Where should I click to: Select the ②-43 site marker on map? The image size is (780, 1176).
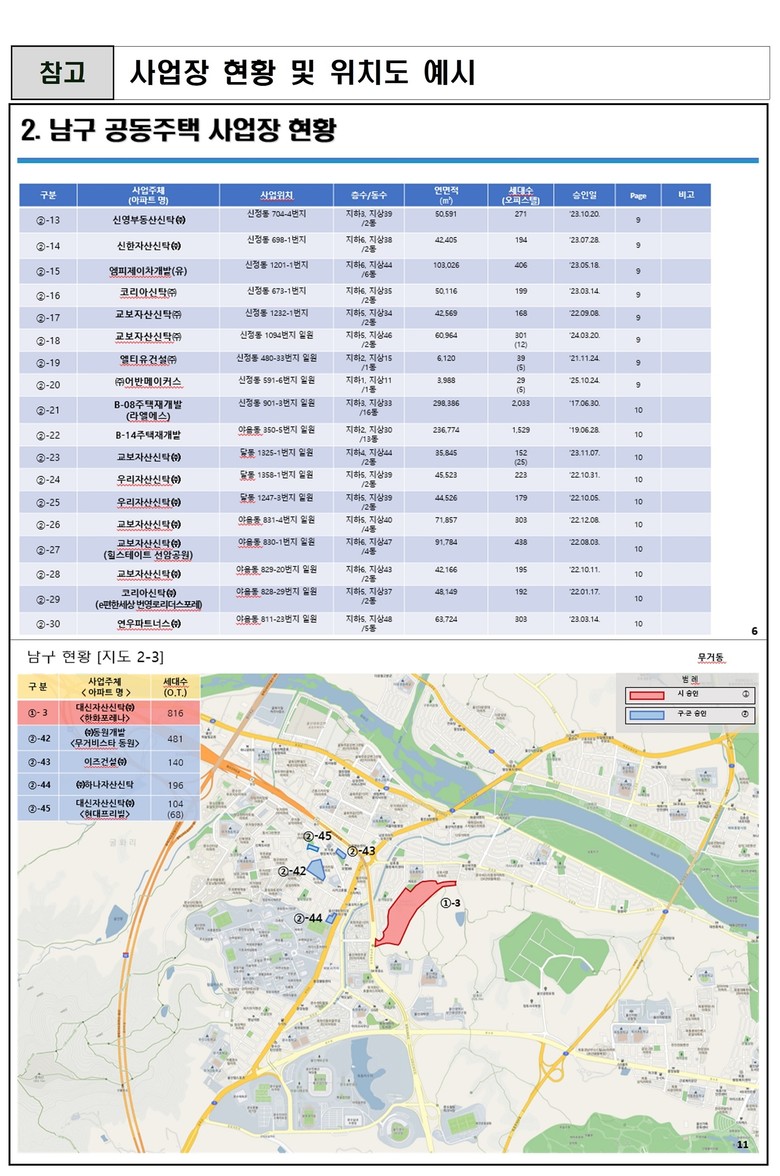(x=341, y=853)
